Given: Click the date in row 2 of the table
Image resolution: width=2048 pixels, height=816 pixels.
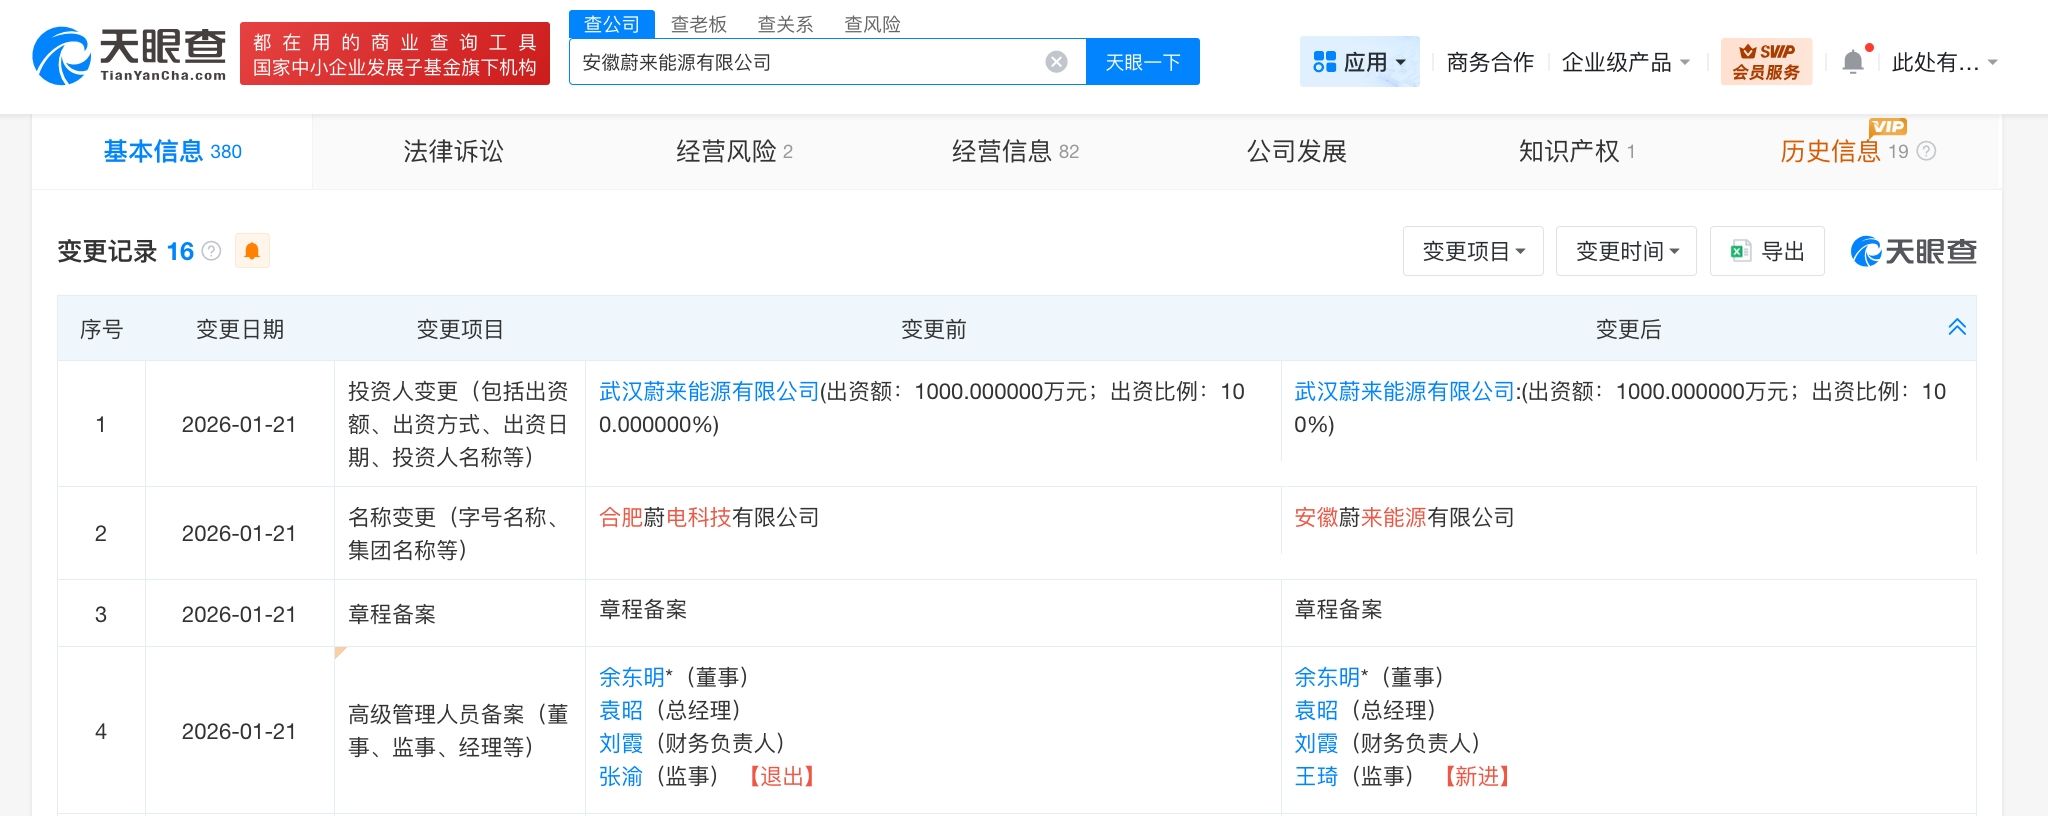Looking at the screenshot, I should (239, 534).
